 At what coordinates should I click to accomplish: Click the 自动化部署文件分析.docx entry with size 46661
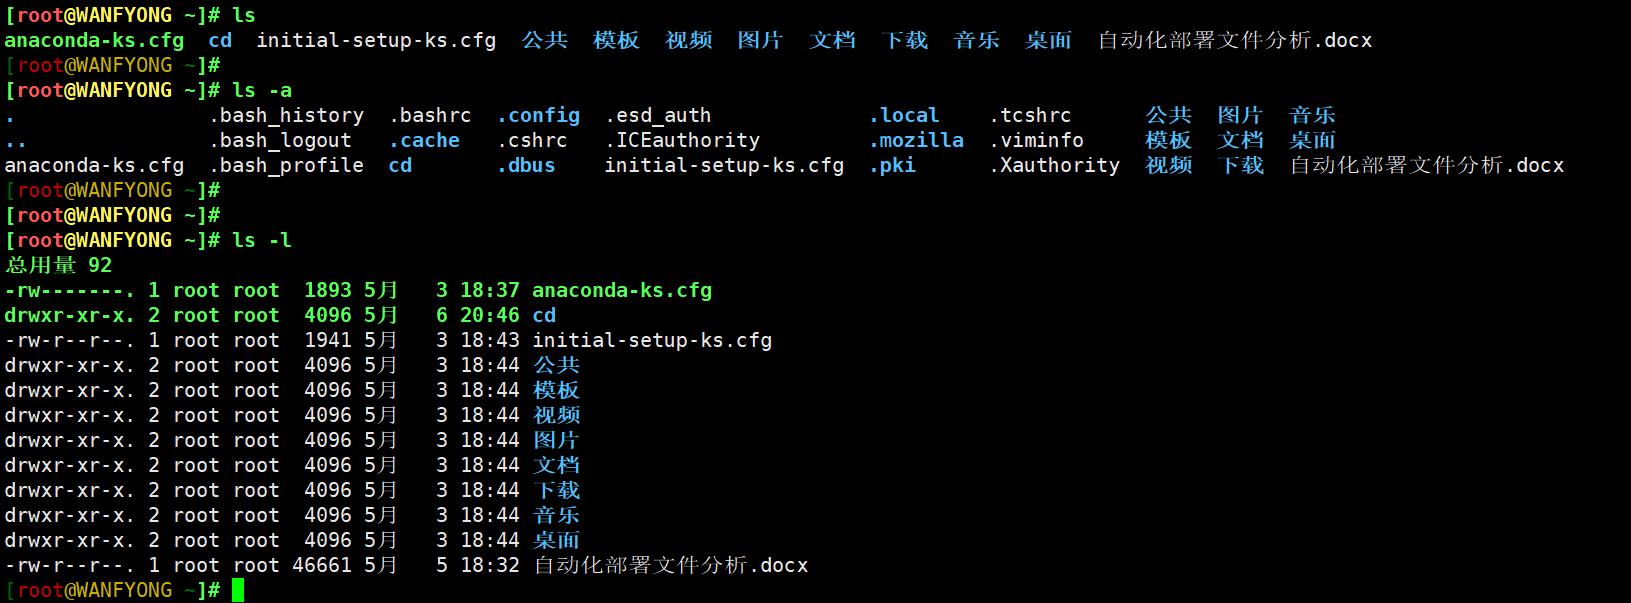click(670, 566)
